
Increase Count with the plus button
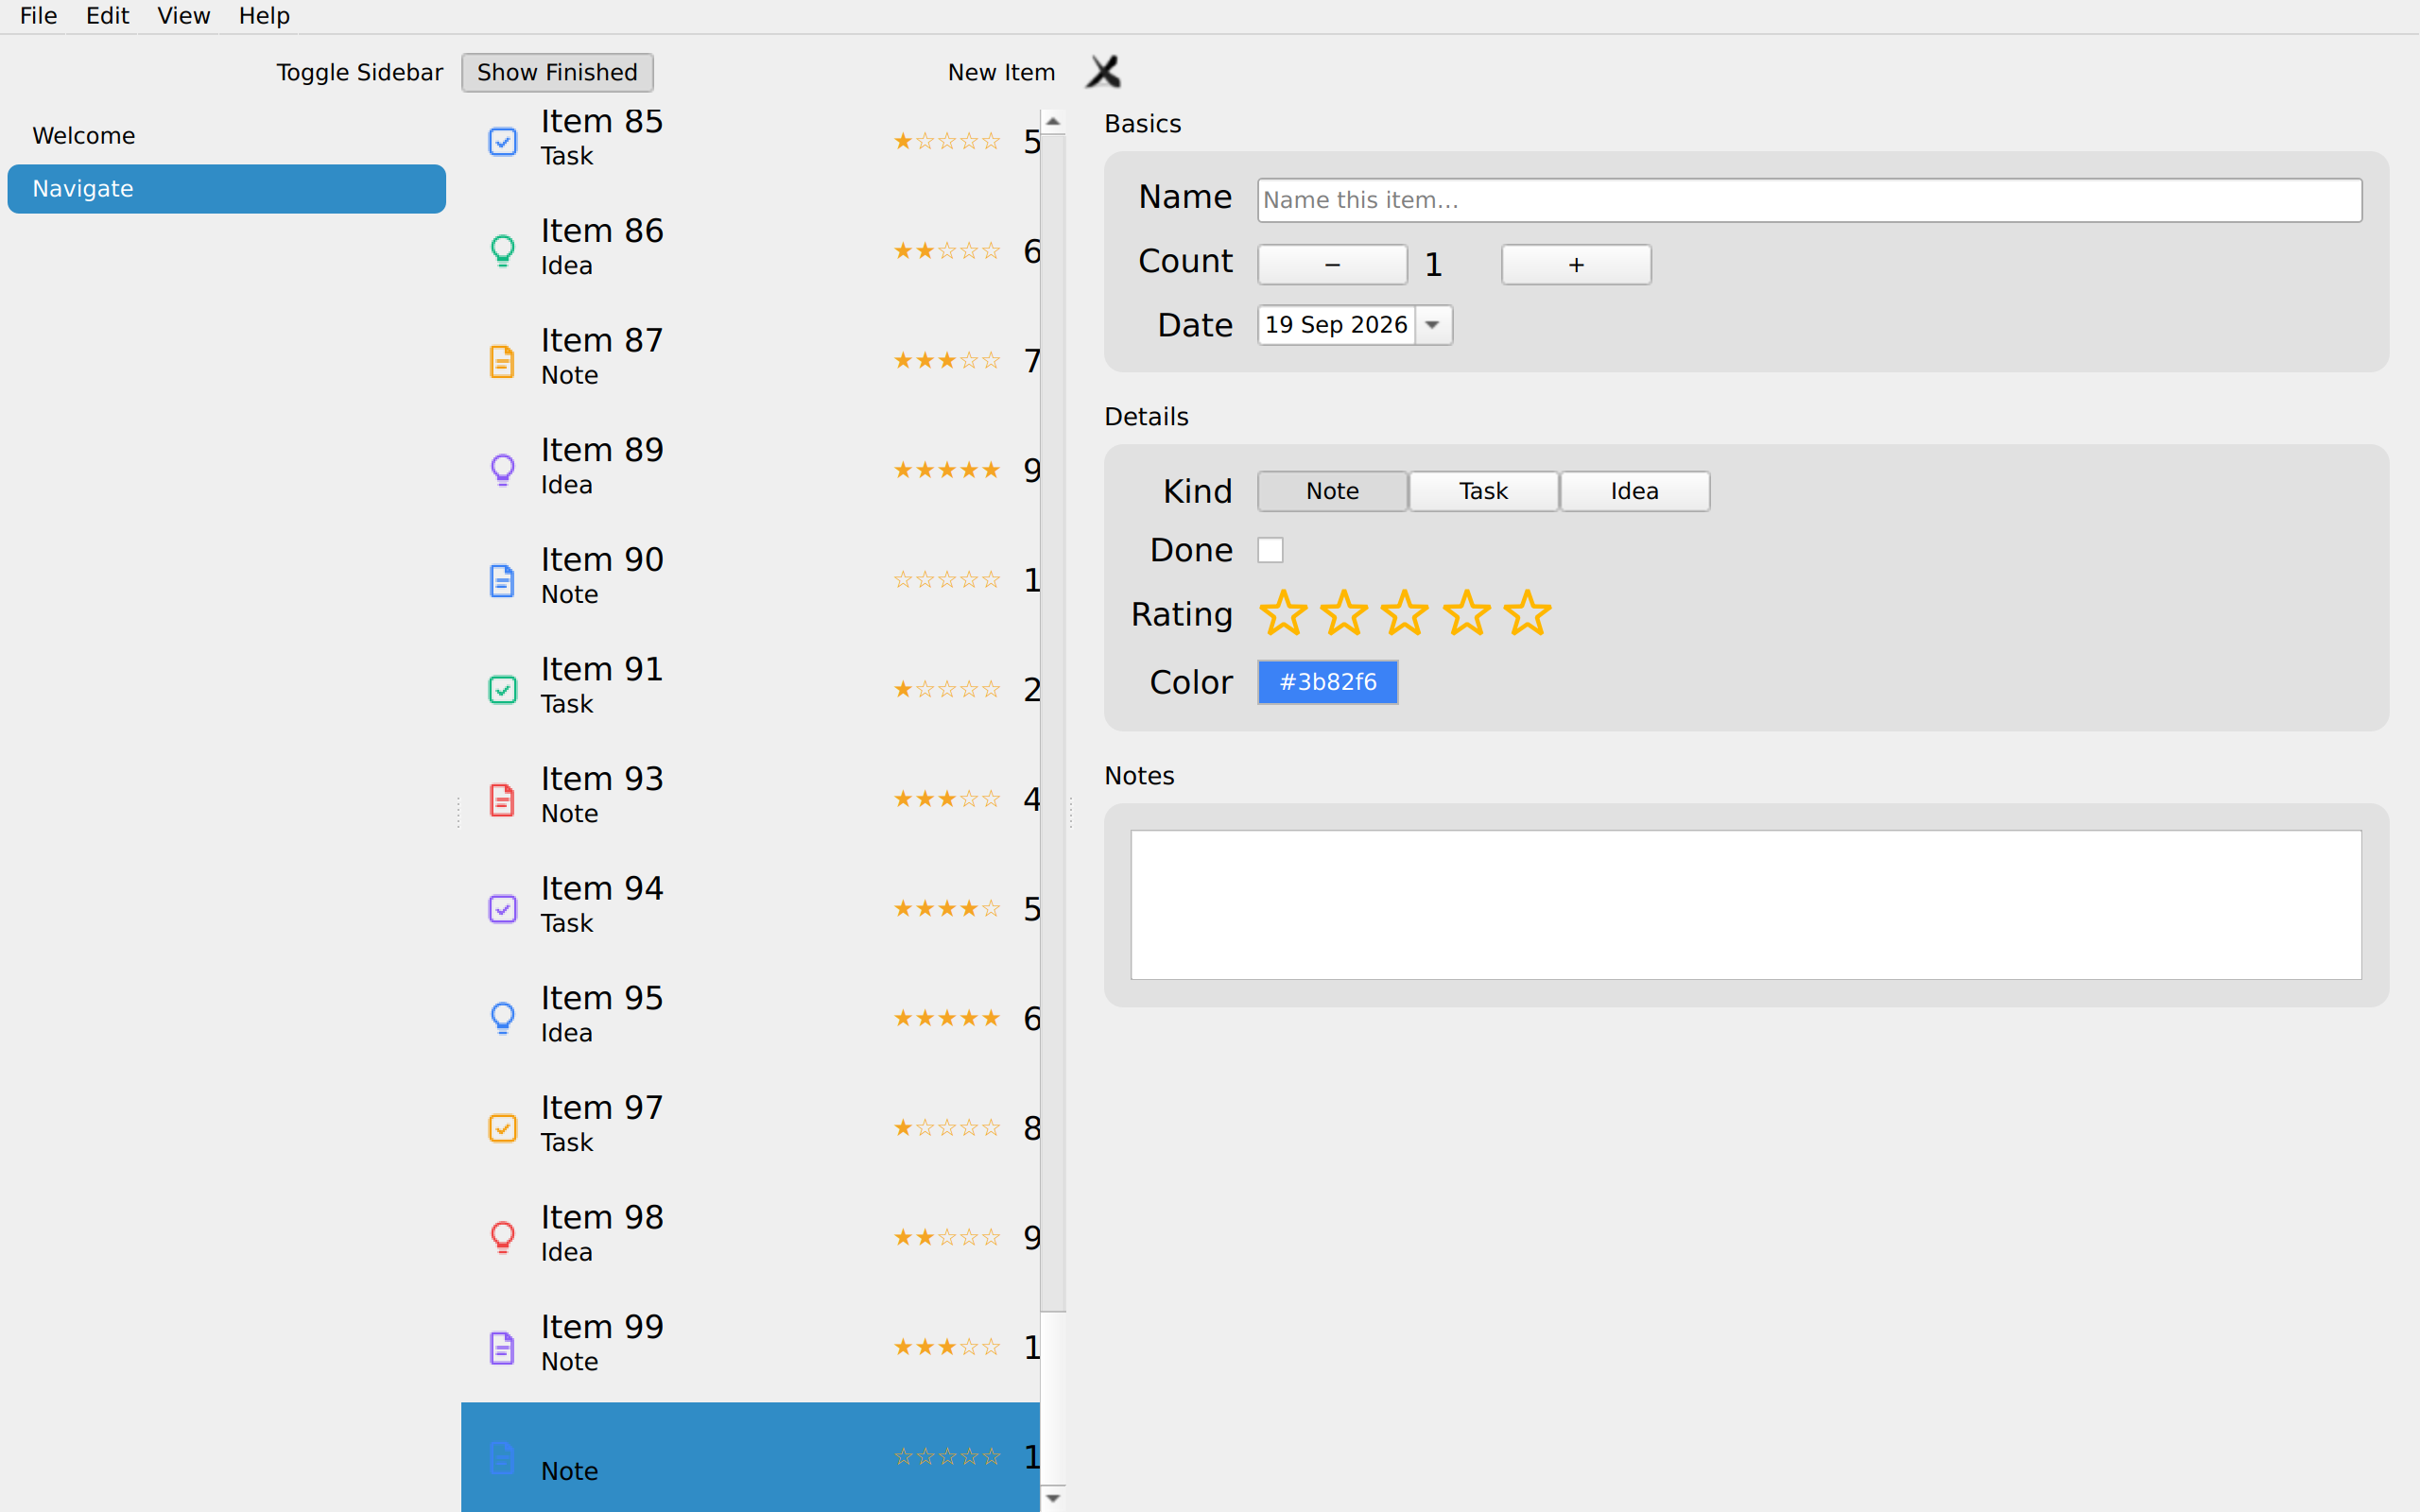[x=1576, y=265]
